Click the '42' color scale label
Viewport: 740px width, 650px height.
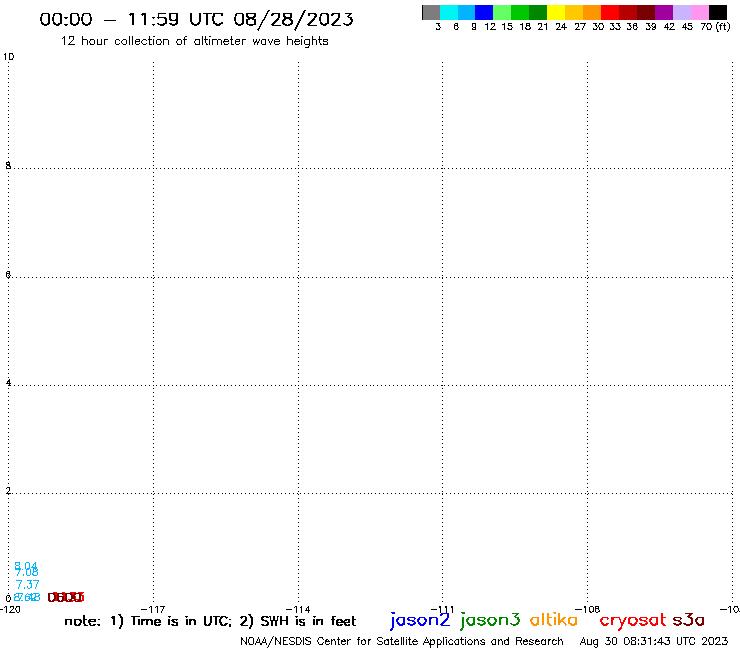669,27
